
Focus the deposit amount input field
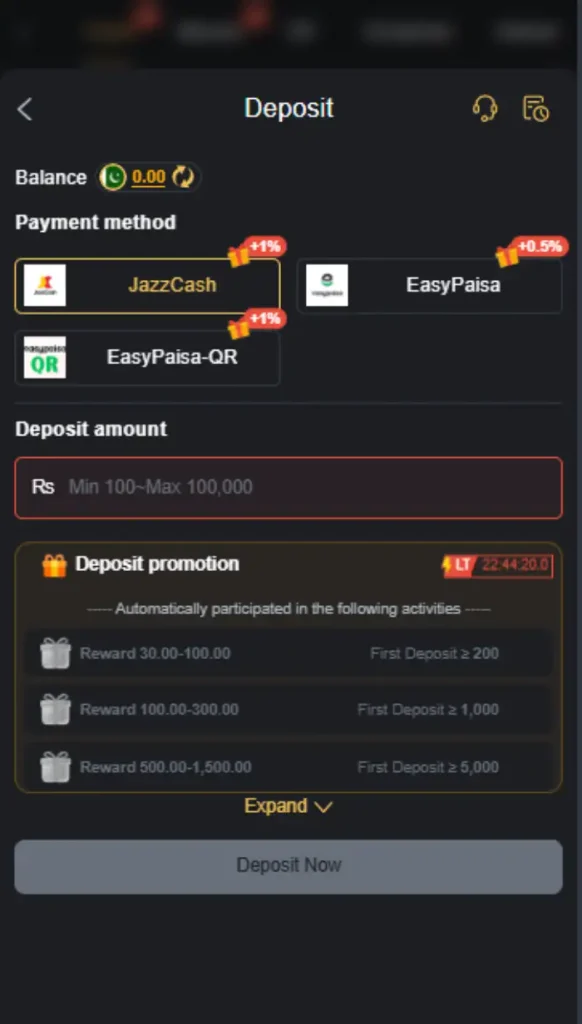pyautogui.click(x=288, y=487)
